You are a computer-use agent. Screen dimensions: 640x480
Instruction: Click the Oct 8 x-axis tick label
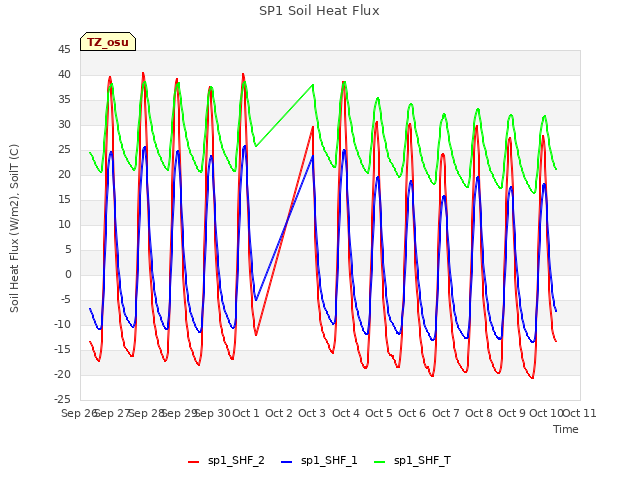pos(479,413)
